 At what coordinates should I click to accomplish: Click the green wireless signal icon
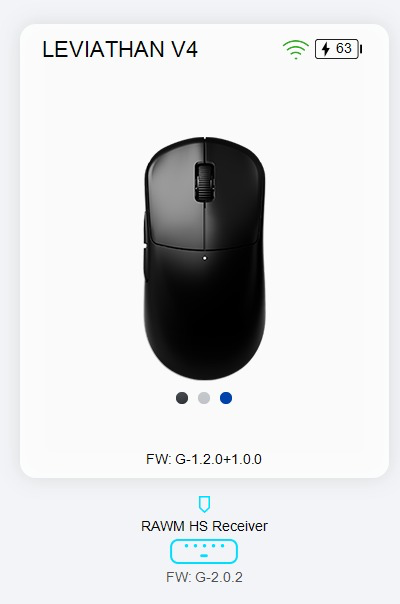(296, 49)
